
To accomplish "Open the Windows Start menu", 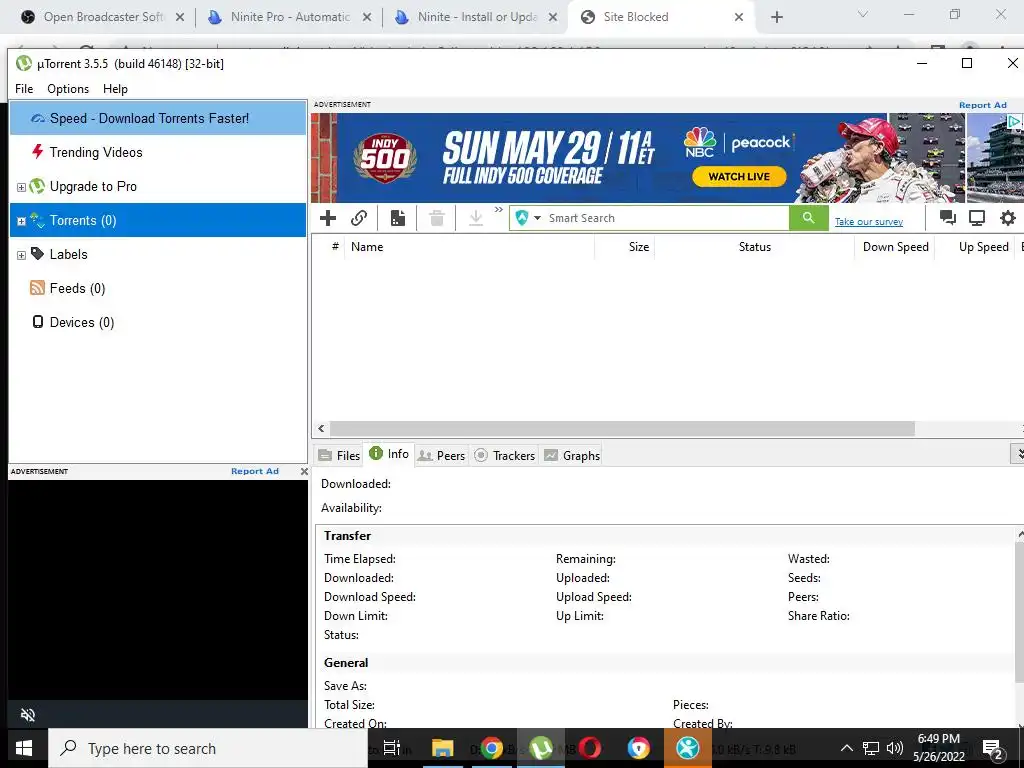I will tap(24, 748).
